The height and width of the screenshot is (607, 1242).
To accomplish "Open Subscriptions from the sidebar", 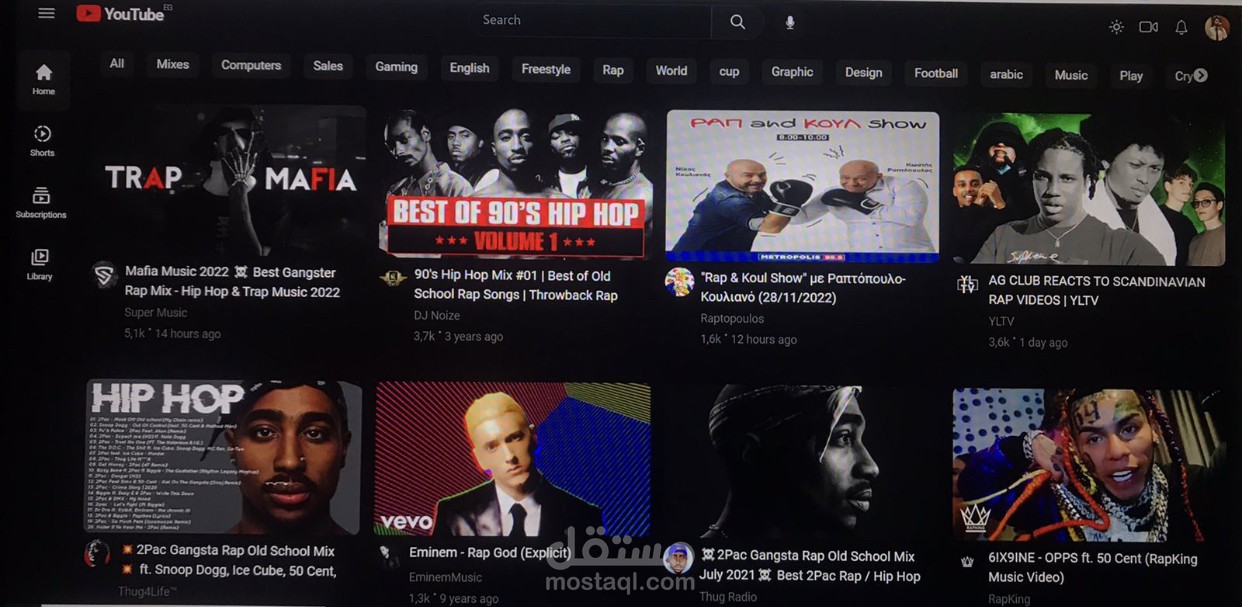I will tap(41, 202).
